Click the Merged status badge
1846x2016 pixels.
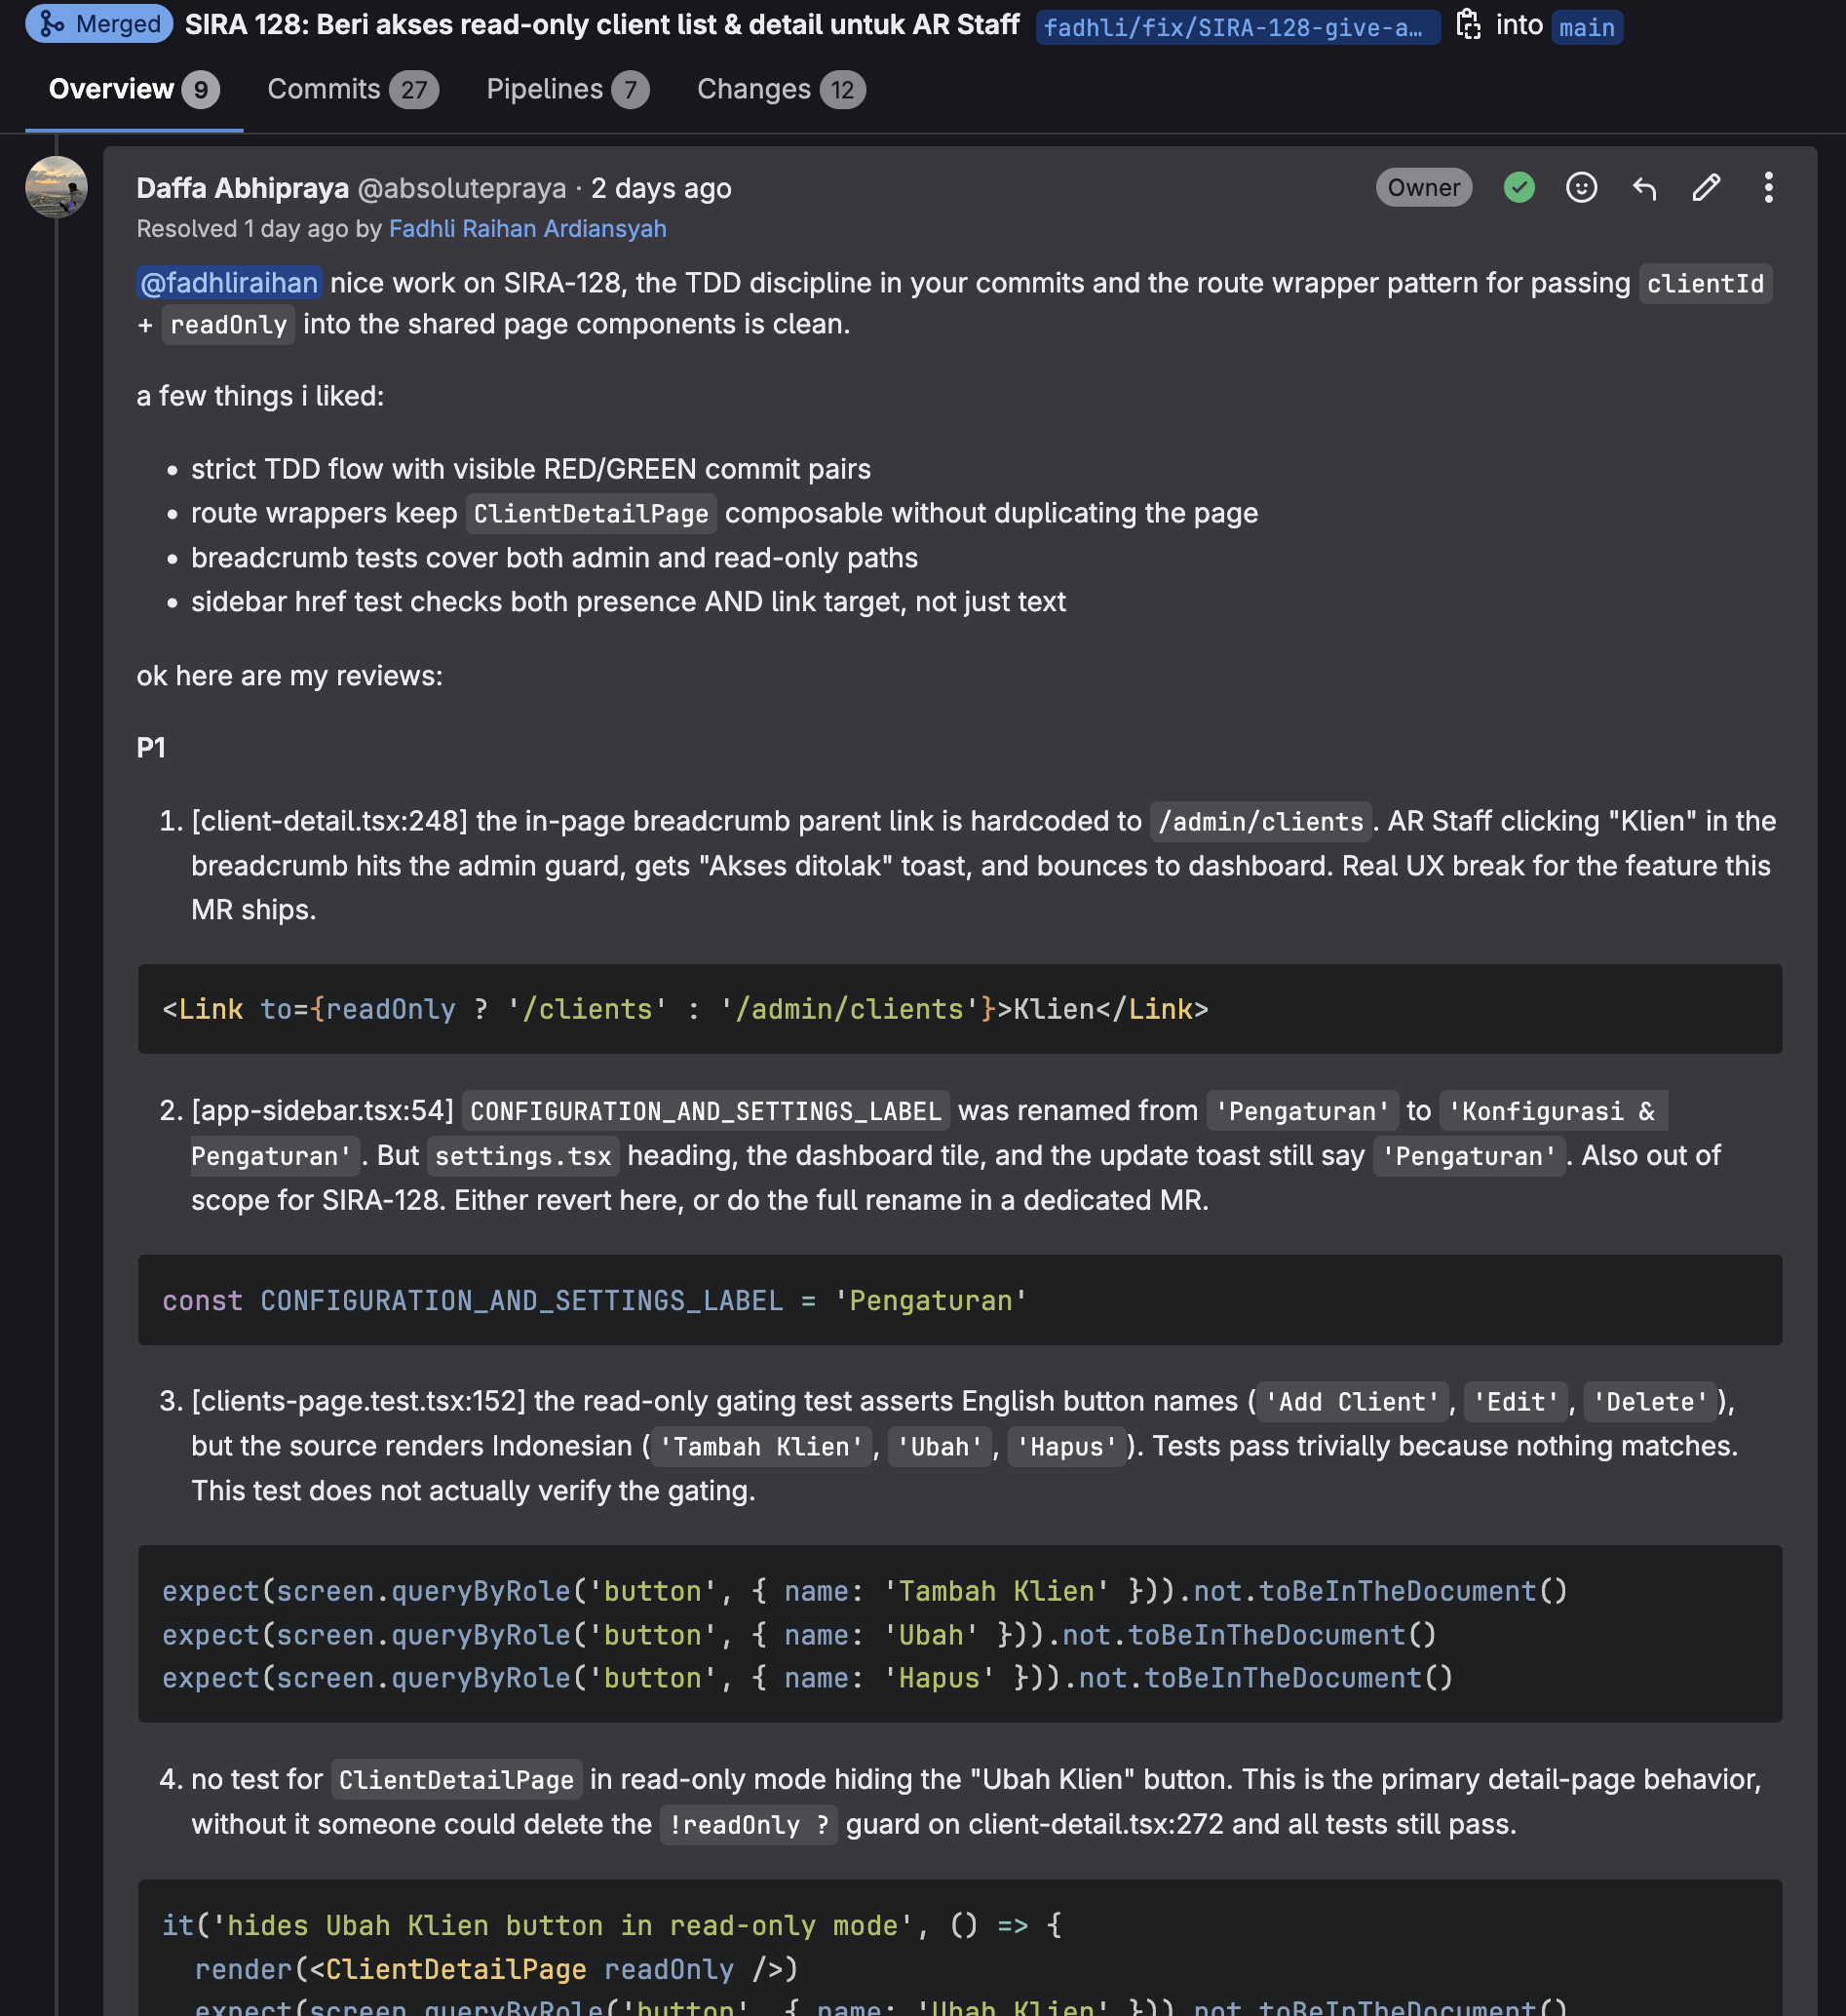click(99, 24)
